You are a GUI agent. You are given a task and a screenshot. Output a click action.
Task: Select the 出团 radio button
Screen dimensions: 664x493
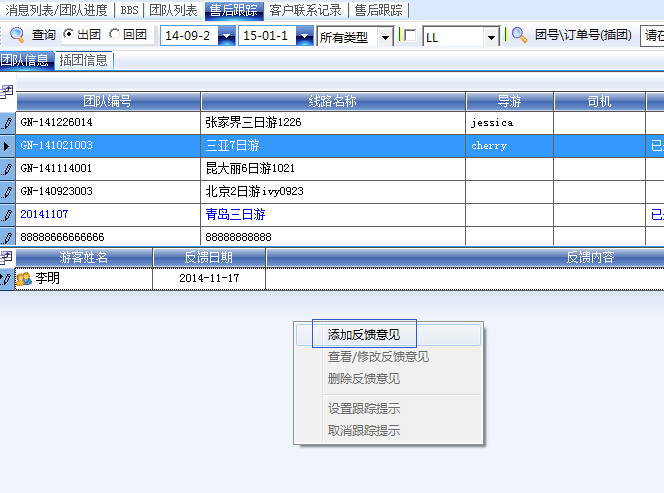69,35
